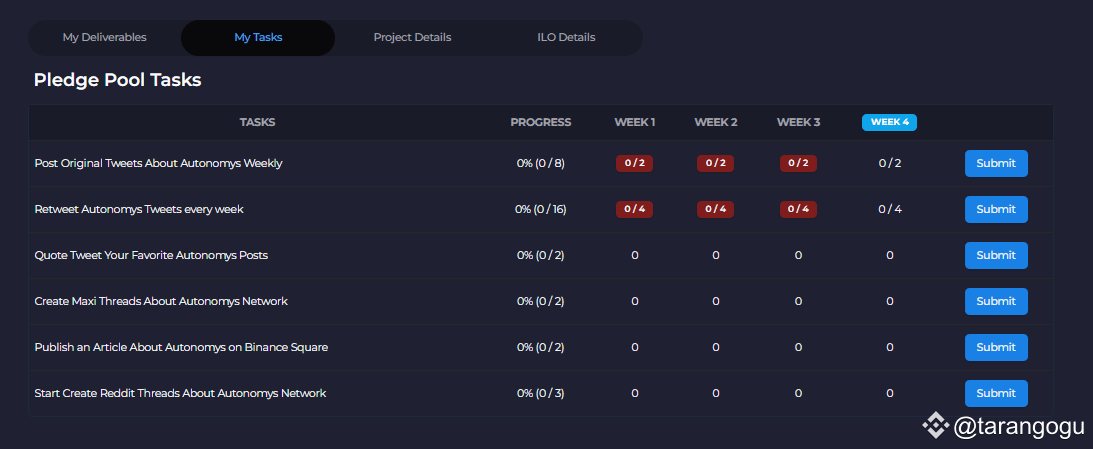Submit the Create Maxi Threads task
Screen dimensions: 1093x449
pos(996,301)
